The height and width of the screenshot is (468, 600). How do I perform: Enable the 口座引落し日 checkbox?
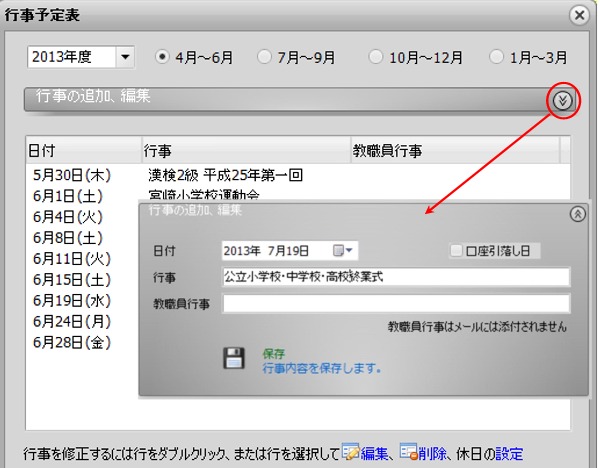point(458,250)
